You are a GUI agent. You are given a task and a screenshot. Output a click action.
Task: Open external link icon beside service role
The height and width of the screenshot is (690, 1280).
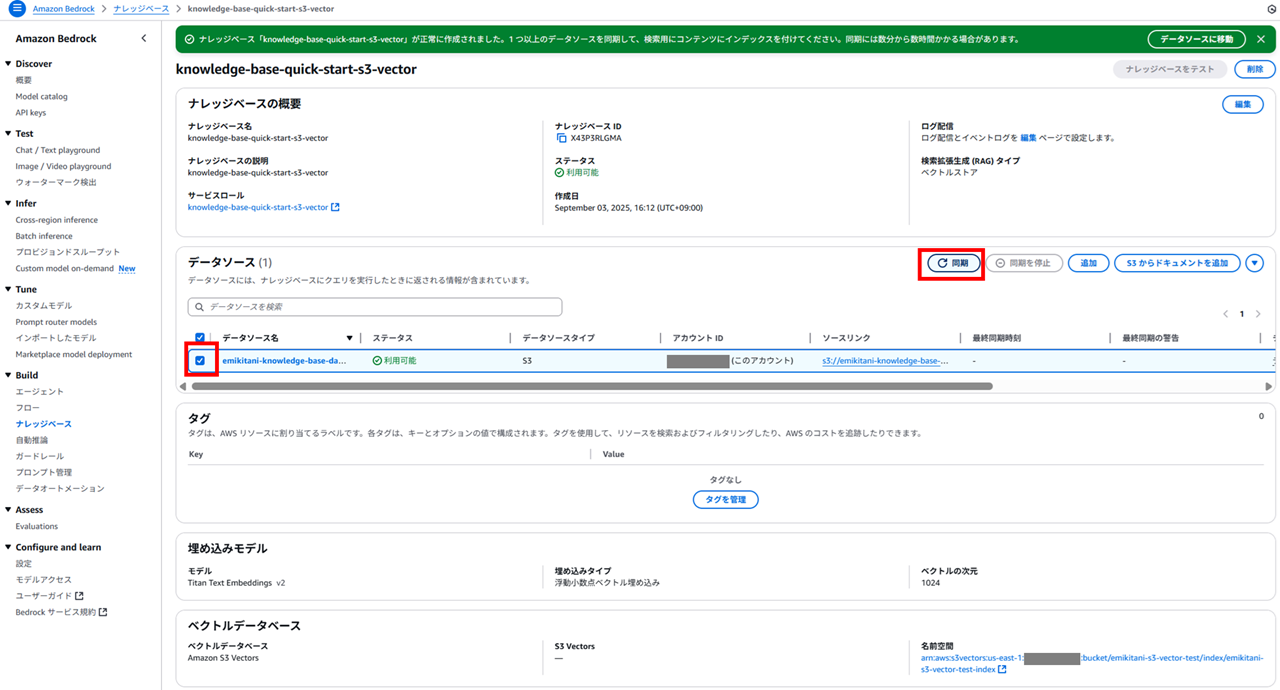[335, 208]
